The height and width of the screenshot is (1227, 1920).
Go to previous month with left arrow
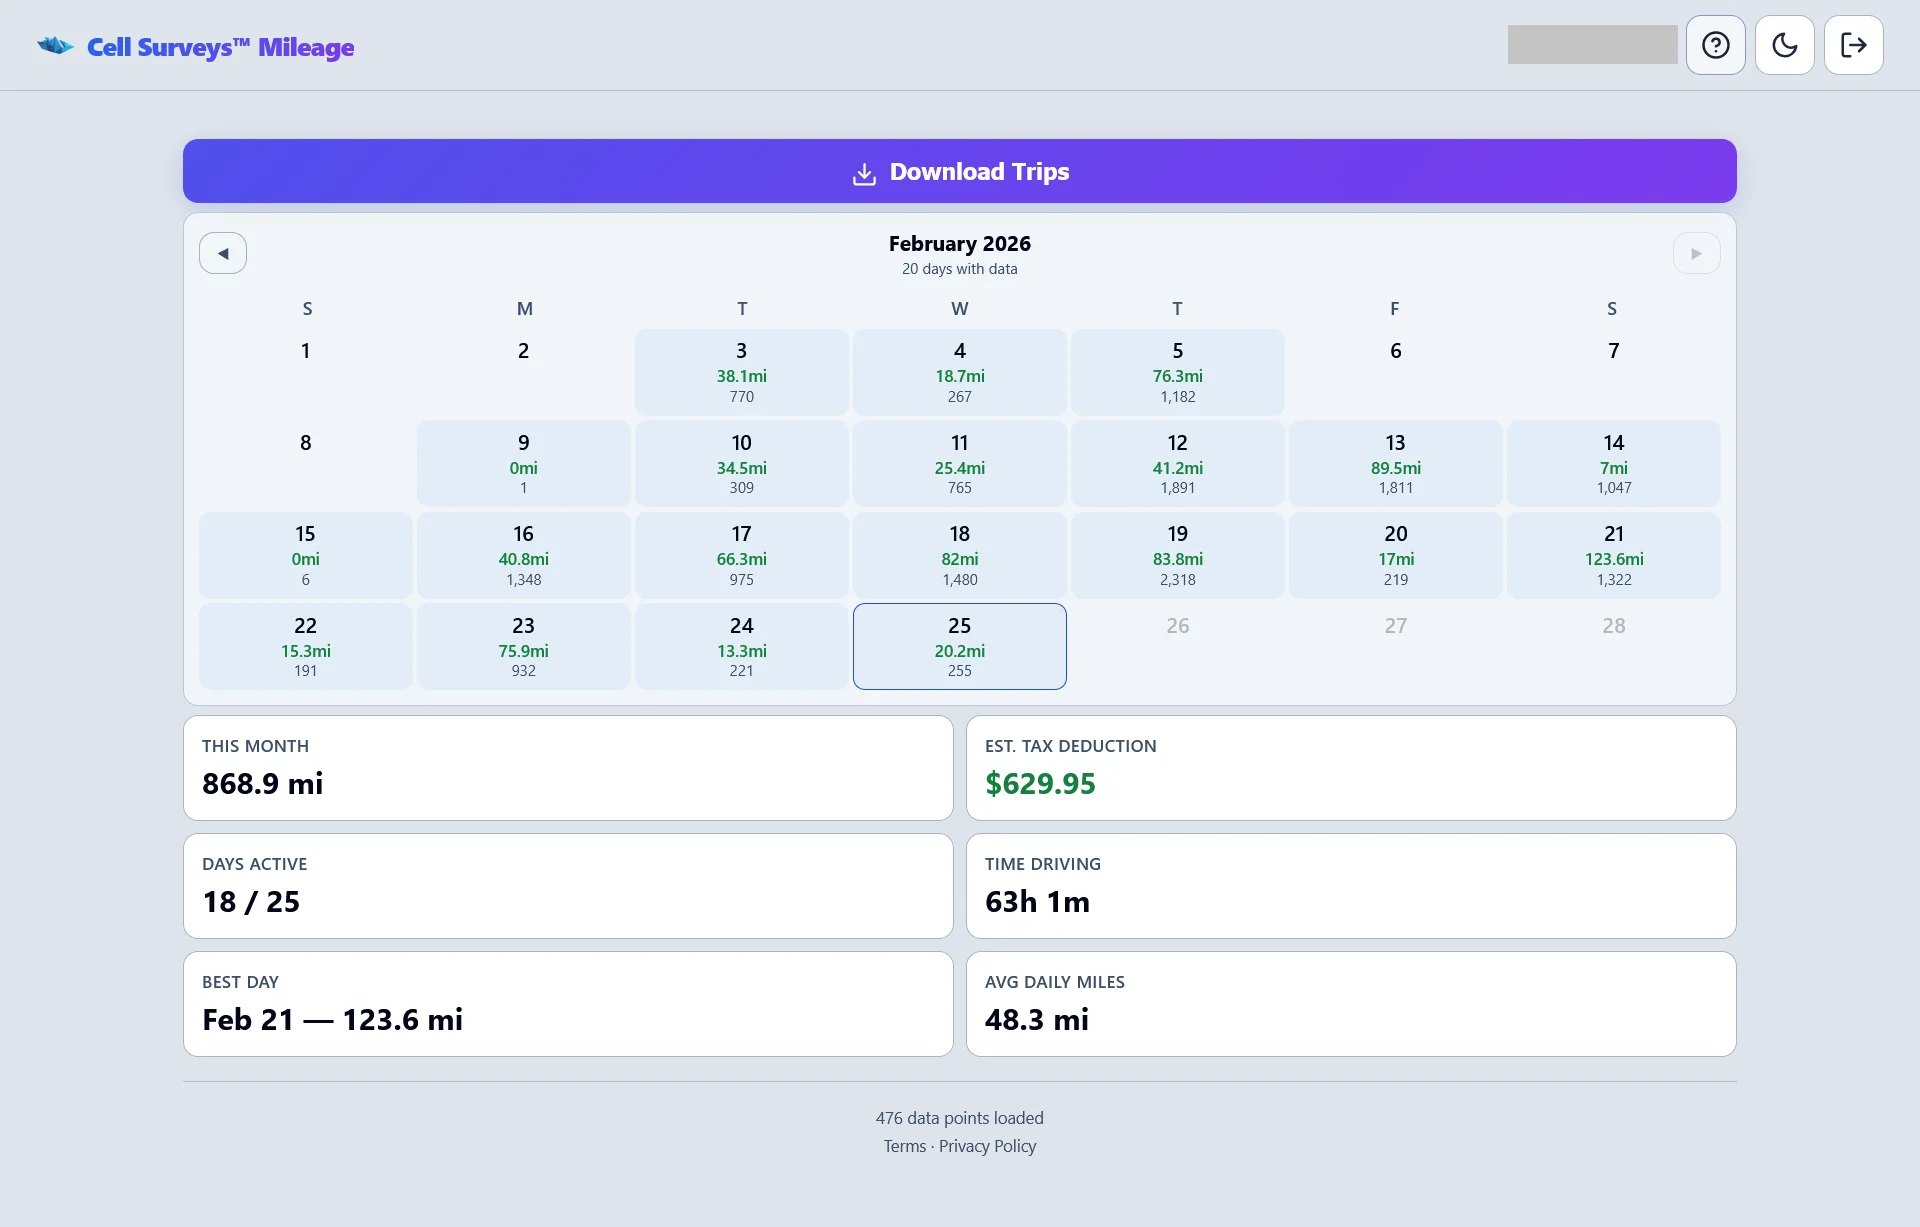(x=223, y=253)
